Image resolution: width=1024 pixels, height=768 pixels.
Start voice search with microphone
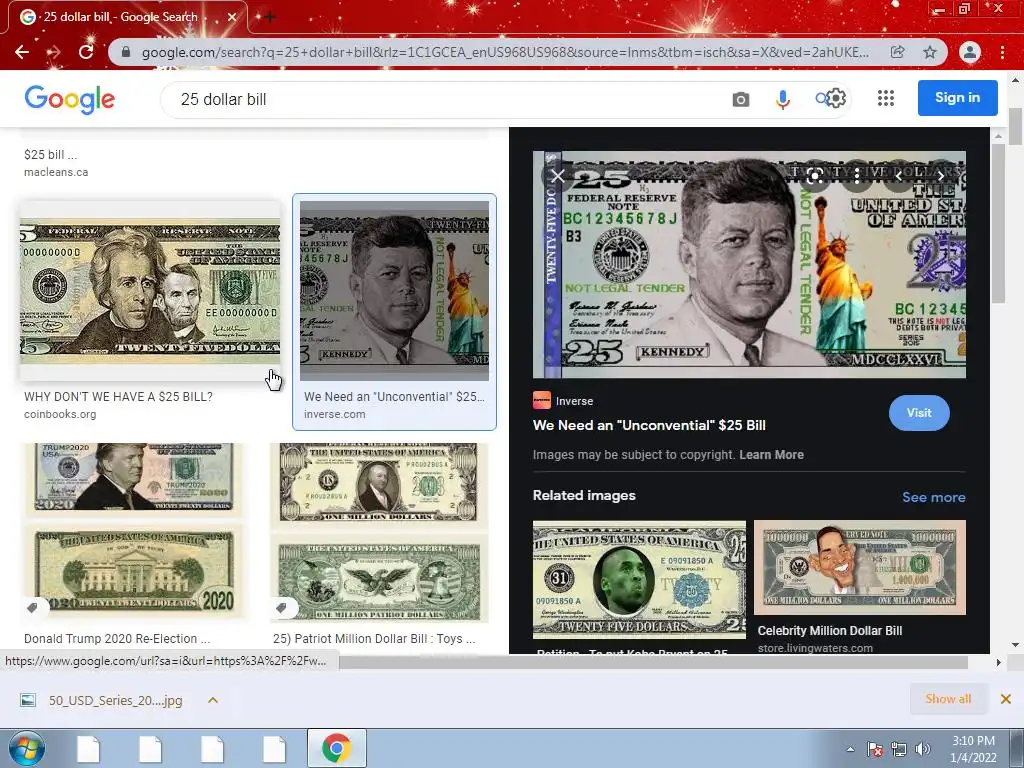(782, 99)
